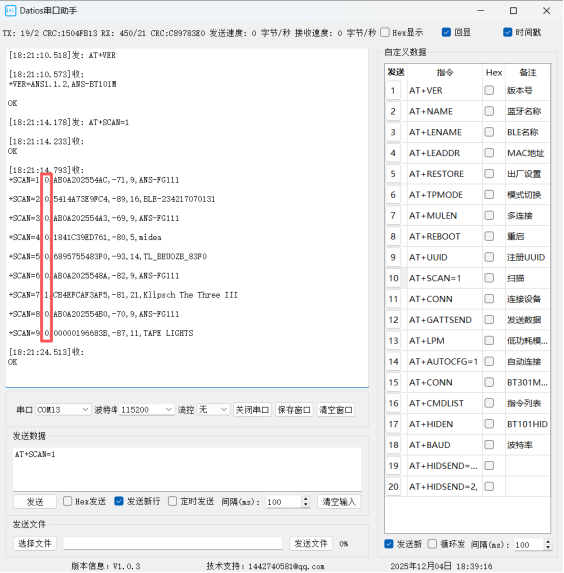
Task: Click the TAPE LIGHTS scan result line
Action: point(101,333)
